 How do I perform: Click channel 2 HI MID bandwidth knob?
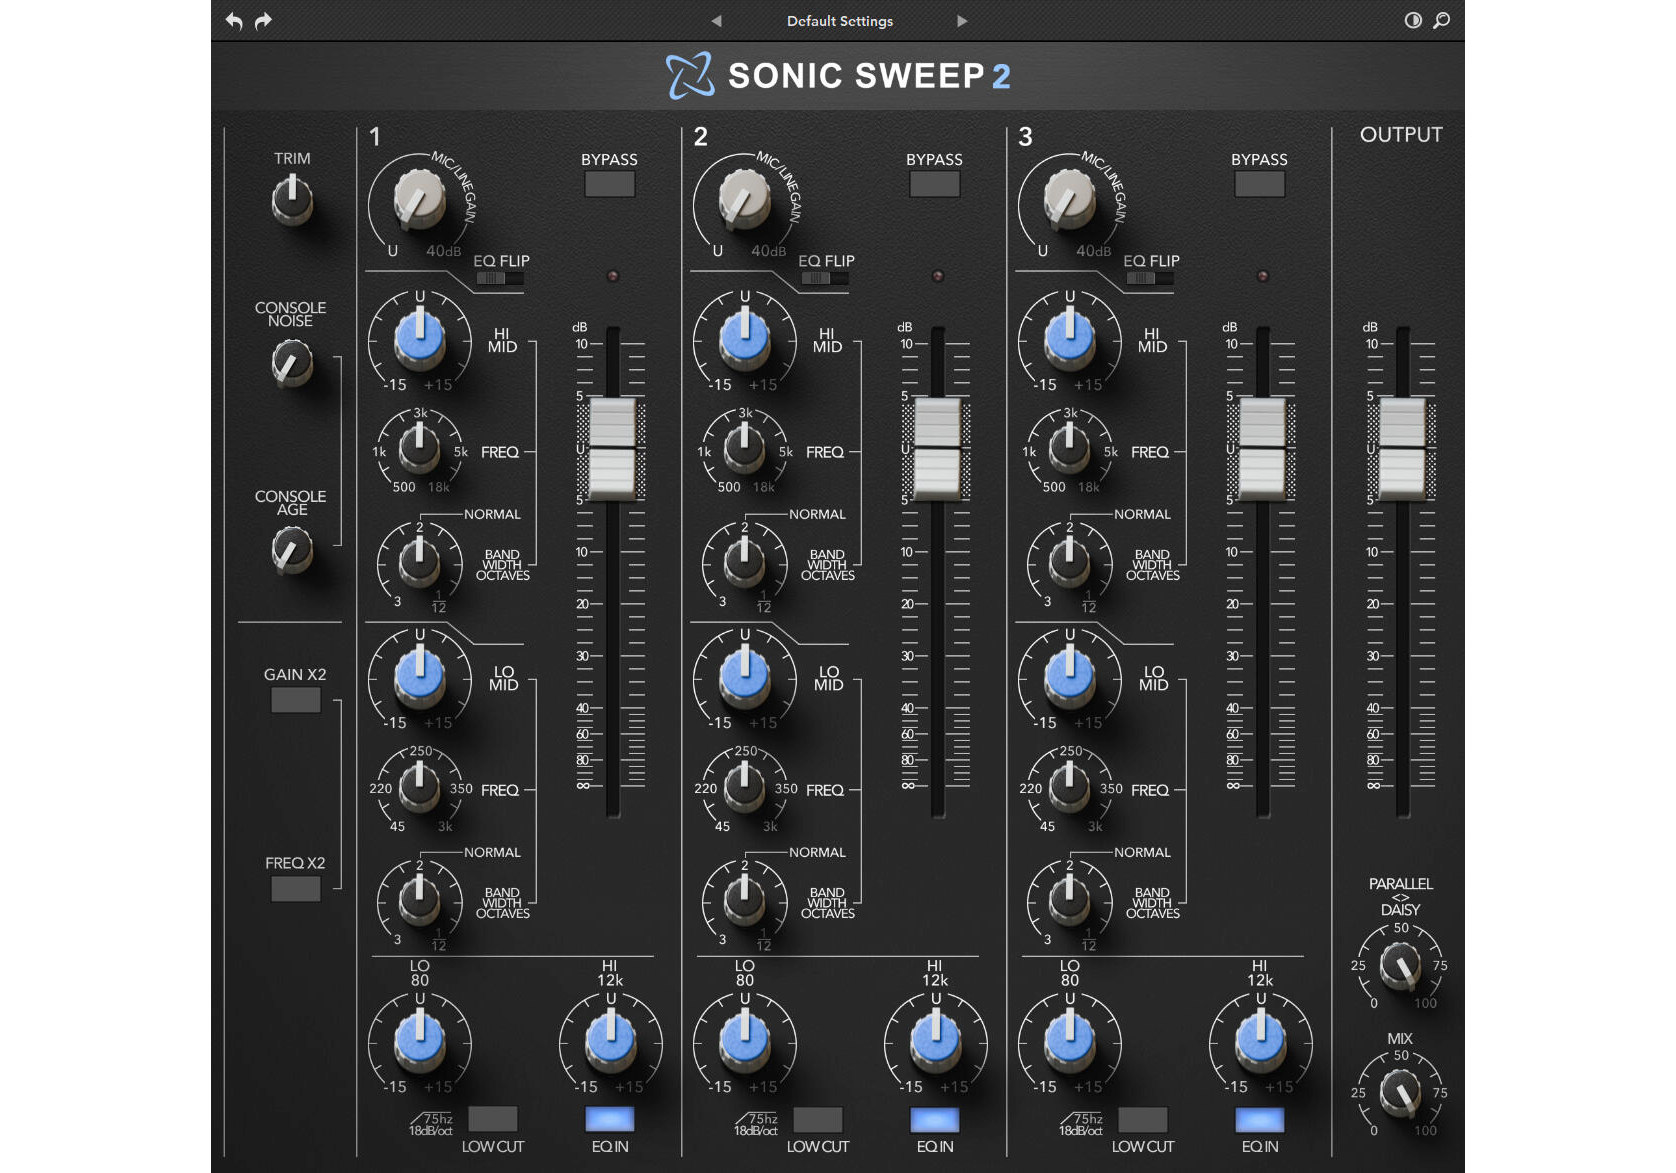(745, 561)
